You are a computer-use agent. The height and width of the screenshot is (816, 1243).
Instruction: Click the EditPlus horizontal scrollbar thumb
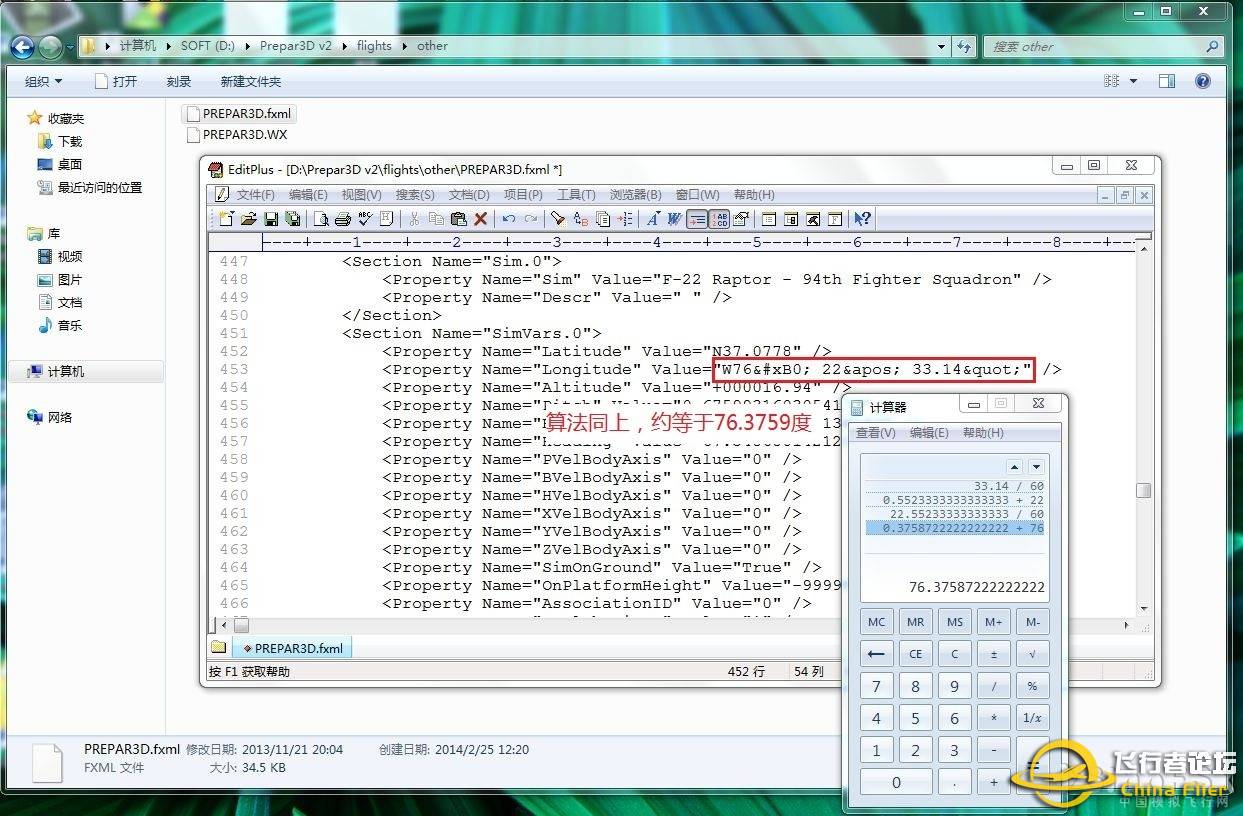(x=241, y=625)
